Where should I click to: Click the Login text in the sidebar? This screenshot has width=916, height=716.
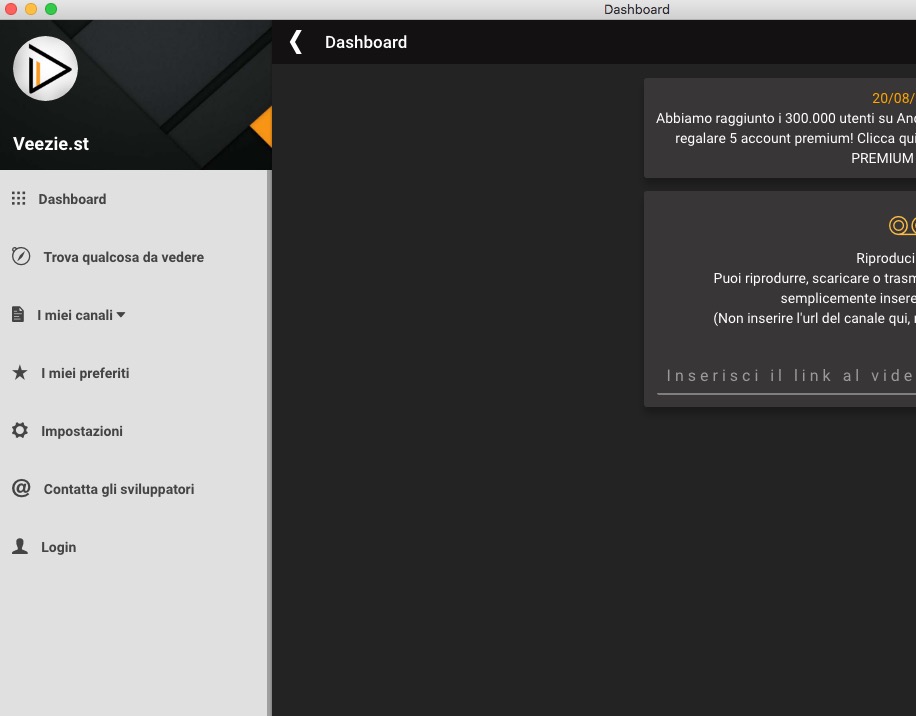(58, 547)
